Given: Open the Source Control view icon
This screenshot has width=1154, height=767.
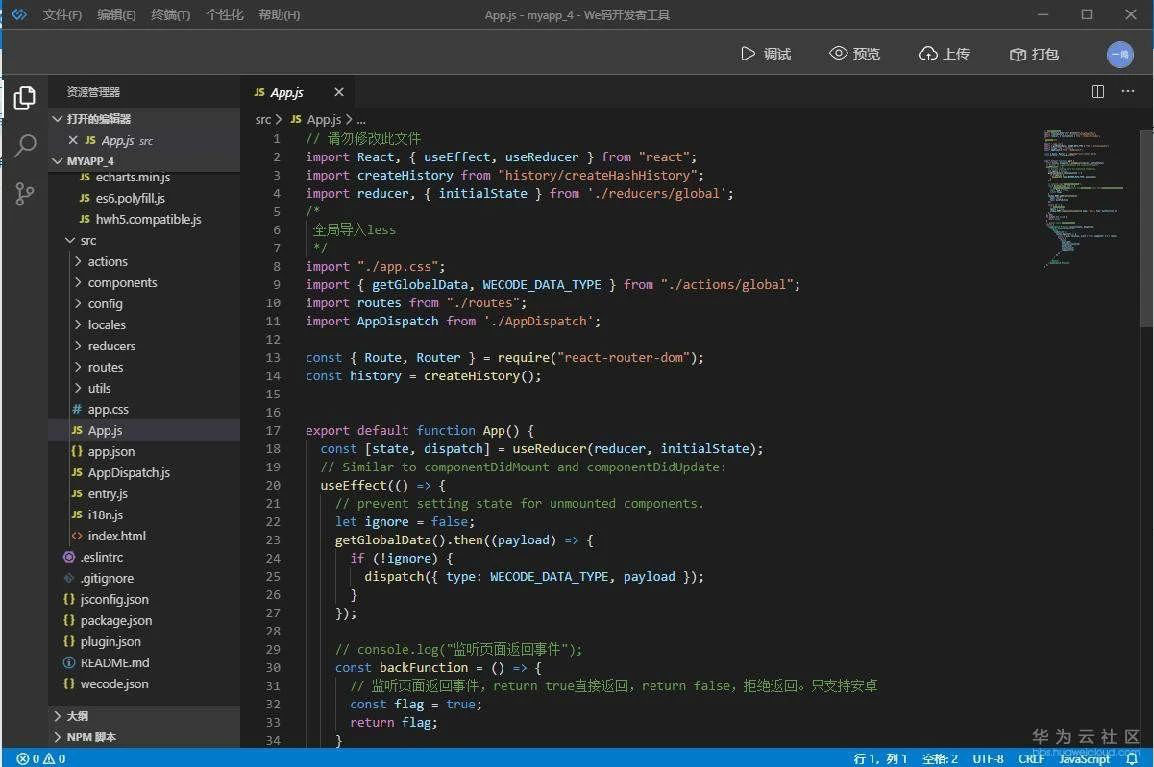Looking at the screenshot, I should 24,194.
